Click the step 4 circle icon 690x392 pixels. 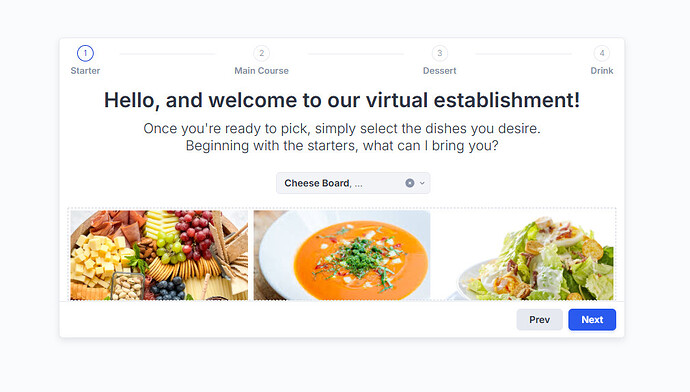(x=602, y=53)
